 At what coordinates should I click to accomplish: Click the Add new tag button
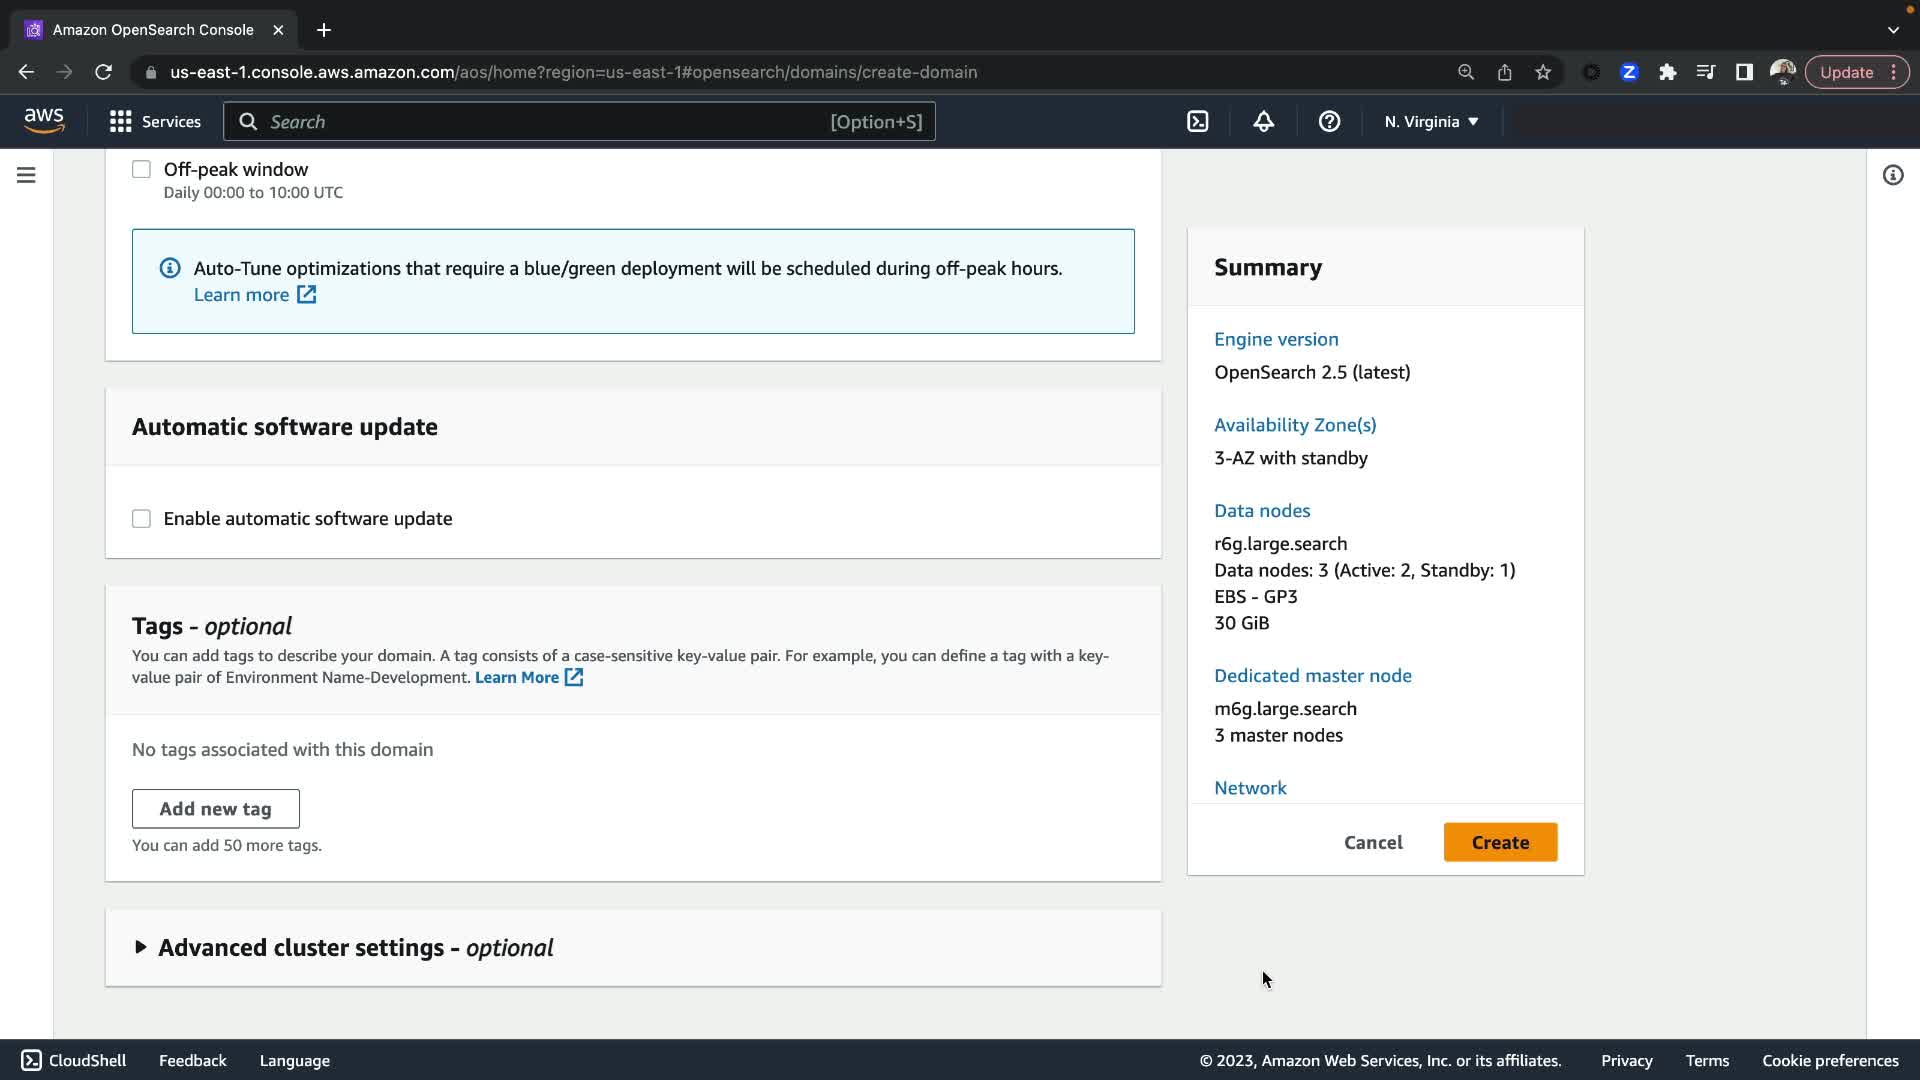click(215, 808)
